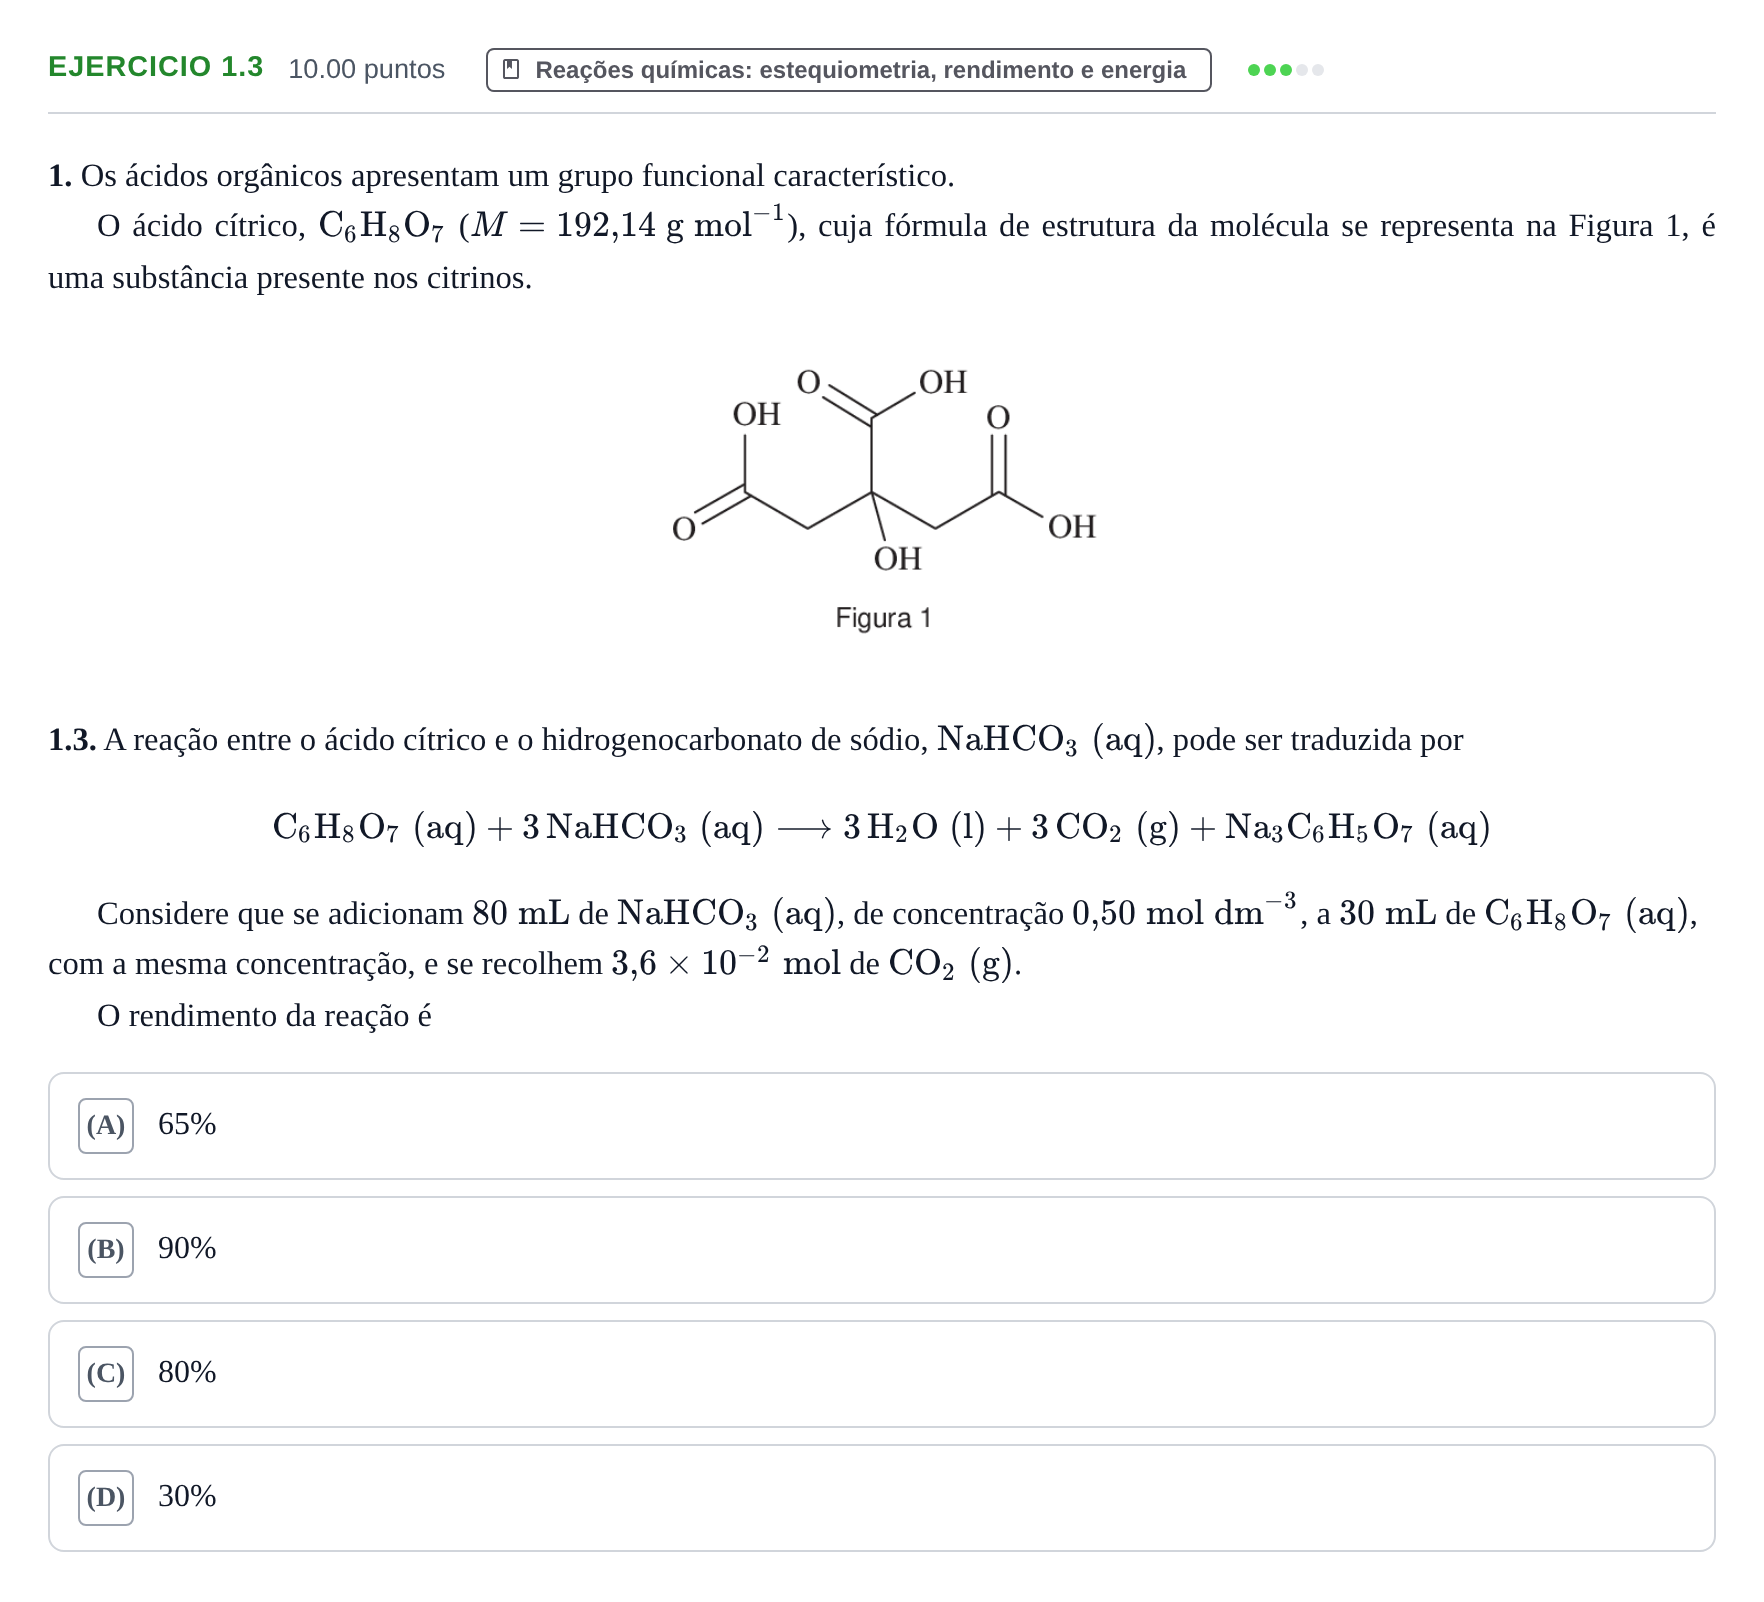Click the Figura 1 caption

tap(883, 618)
